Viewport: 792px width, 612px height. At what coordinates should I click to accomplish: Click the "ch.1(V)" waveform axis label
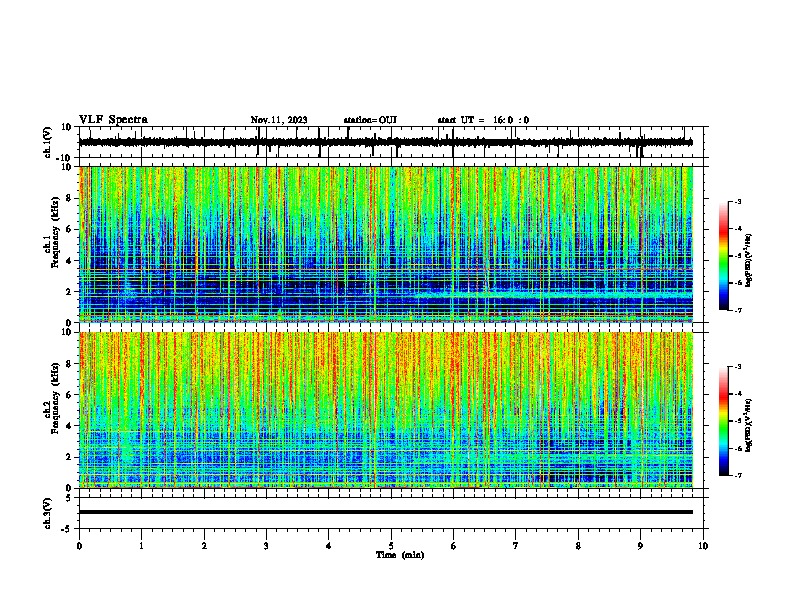coord(48,142)
